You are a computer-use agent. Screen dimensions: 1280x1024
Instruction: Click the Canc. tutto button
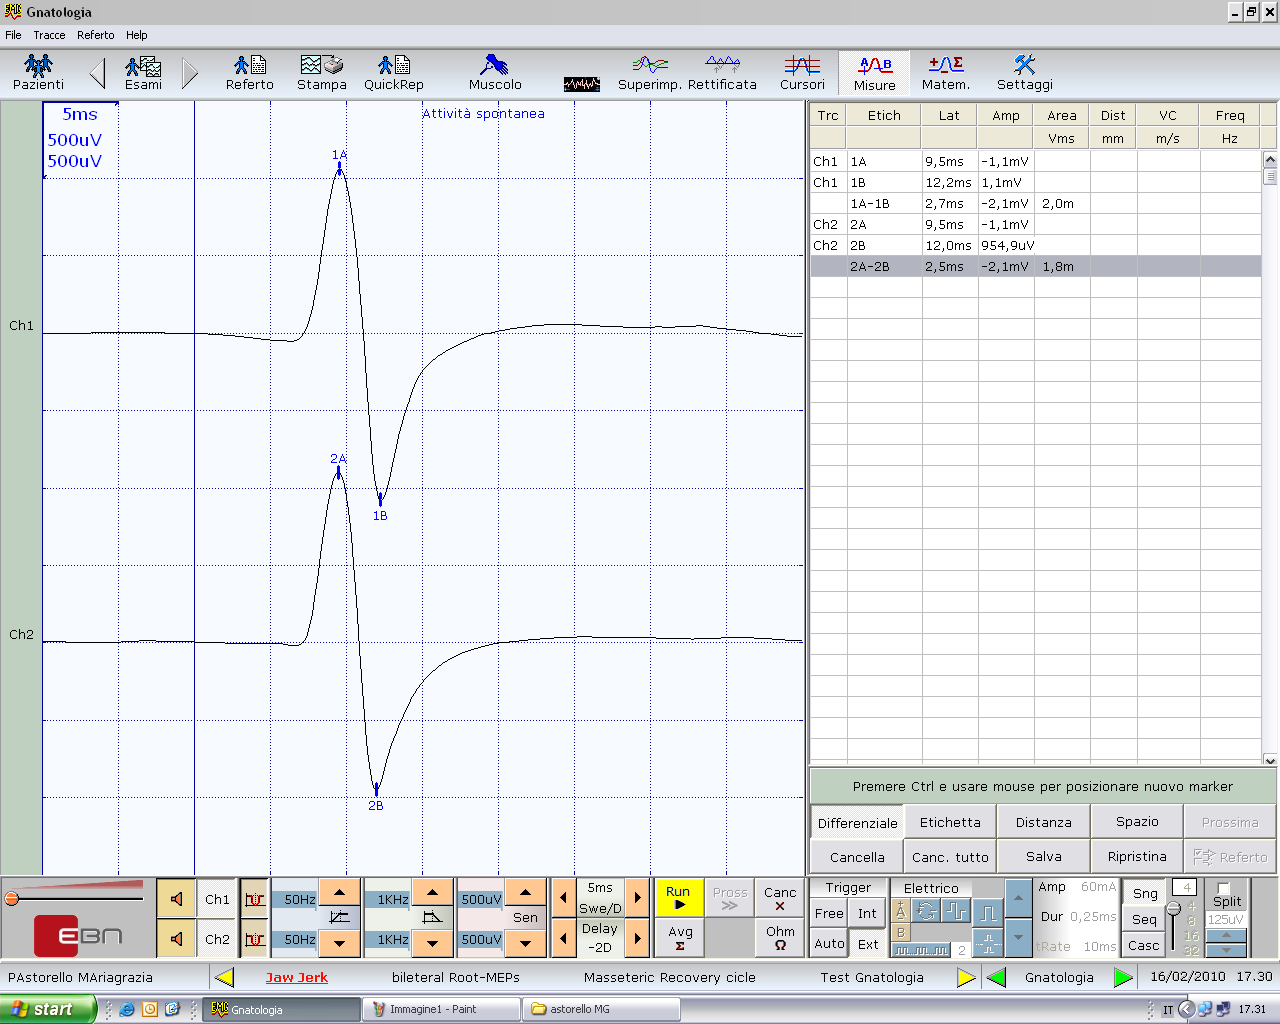click(x=950, y=857)
